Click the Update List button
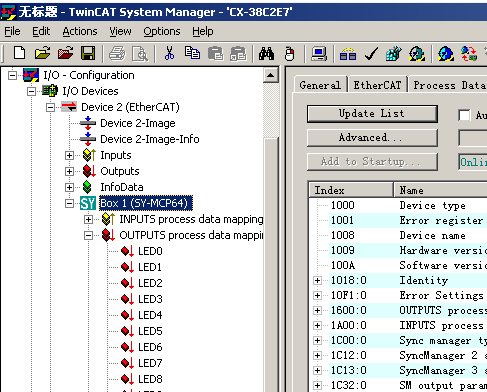This screenshot has height=392, width=487. coord(372,114)
